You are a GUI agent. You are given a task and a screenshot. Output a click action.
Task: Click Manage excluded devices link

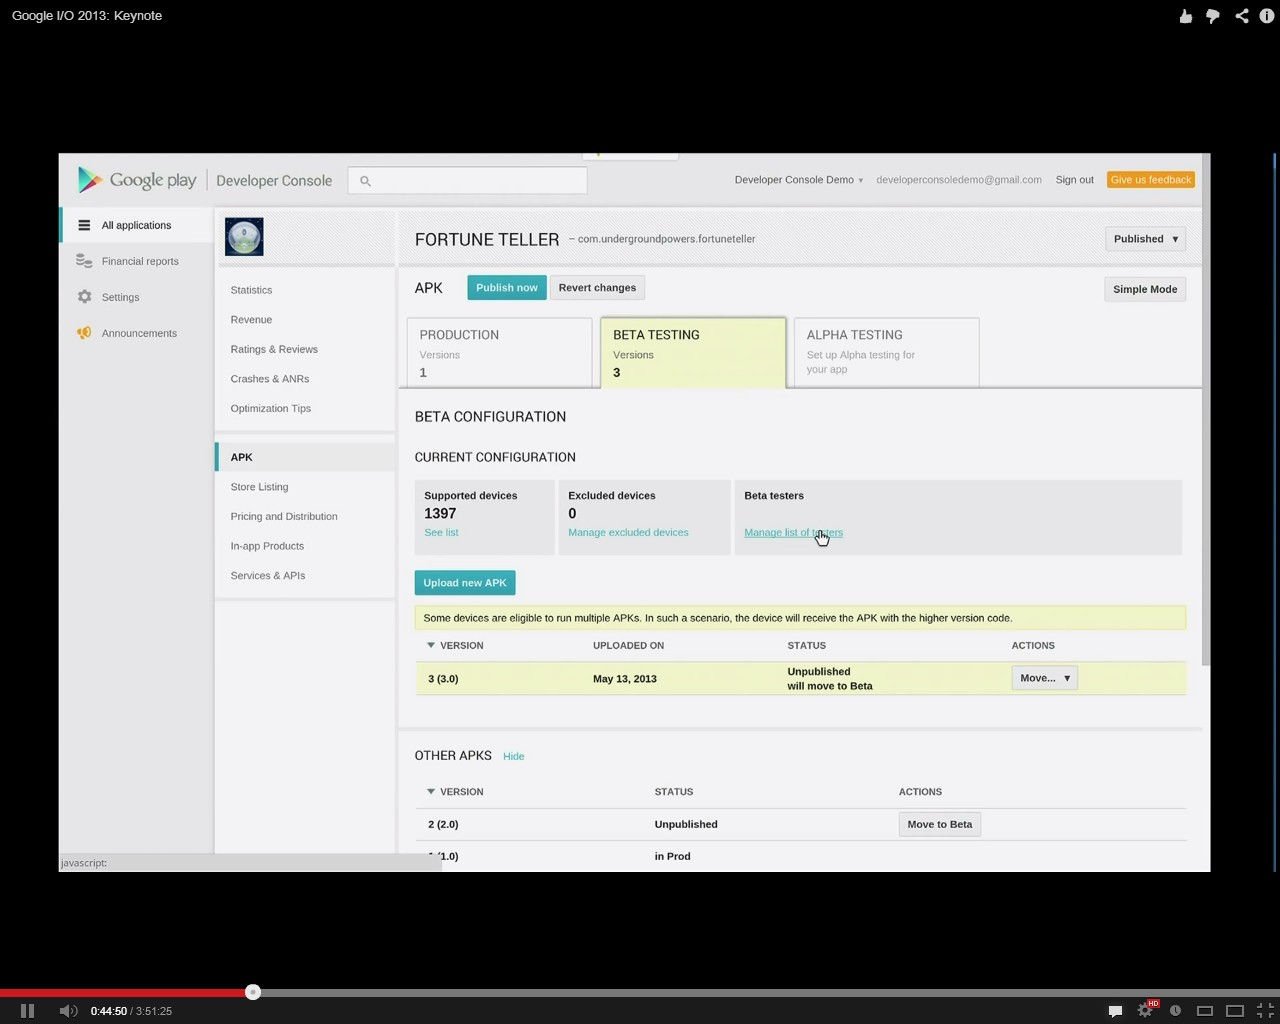pos(628,532)
